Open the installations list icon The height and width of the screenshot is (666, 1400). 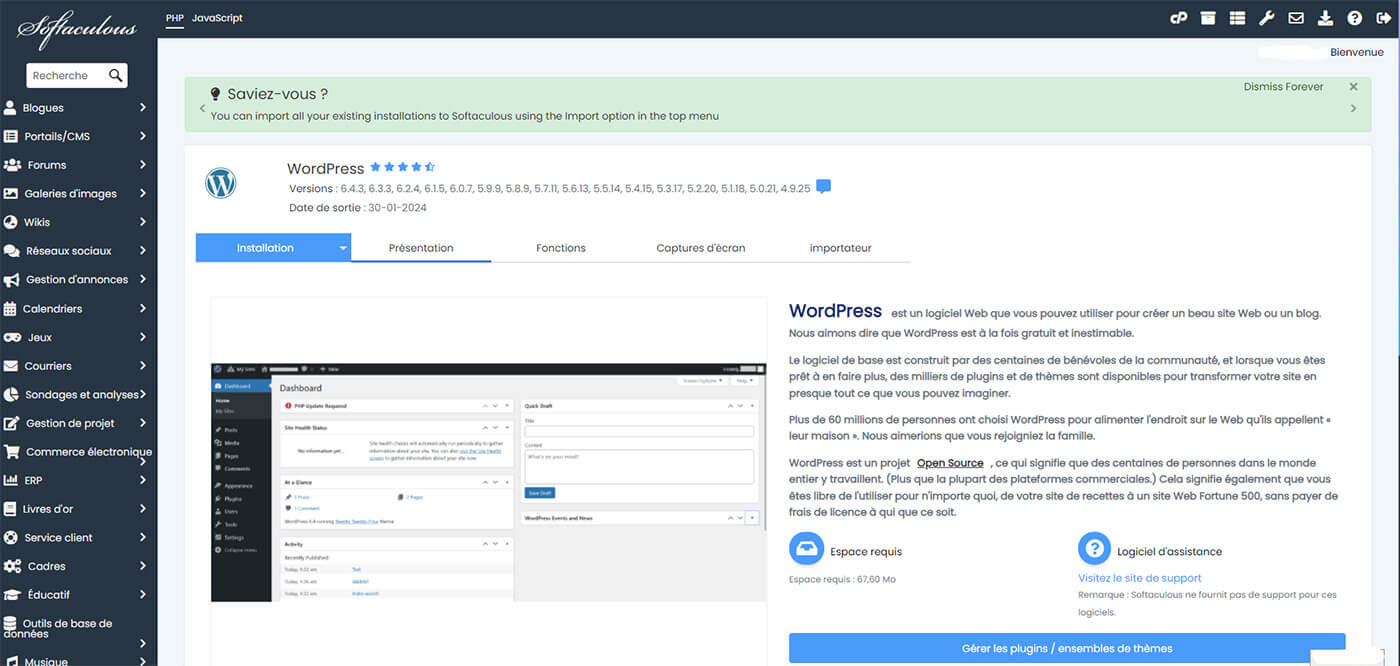[x=1236, y=18]
